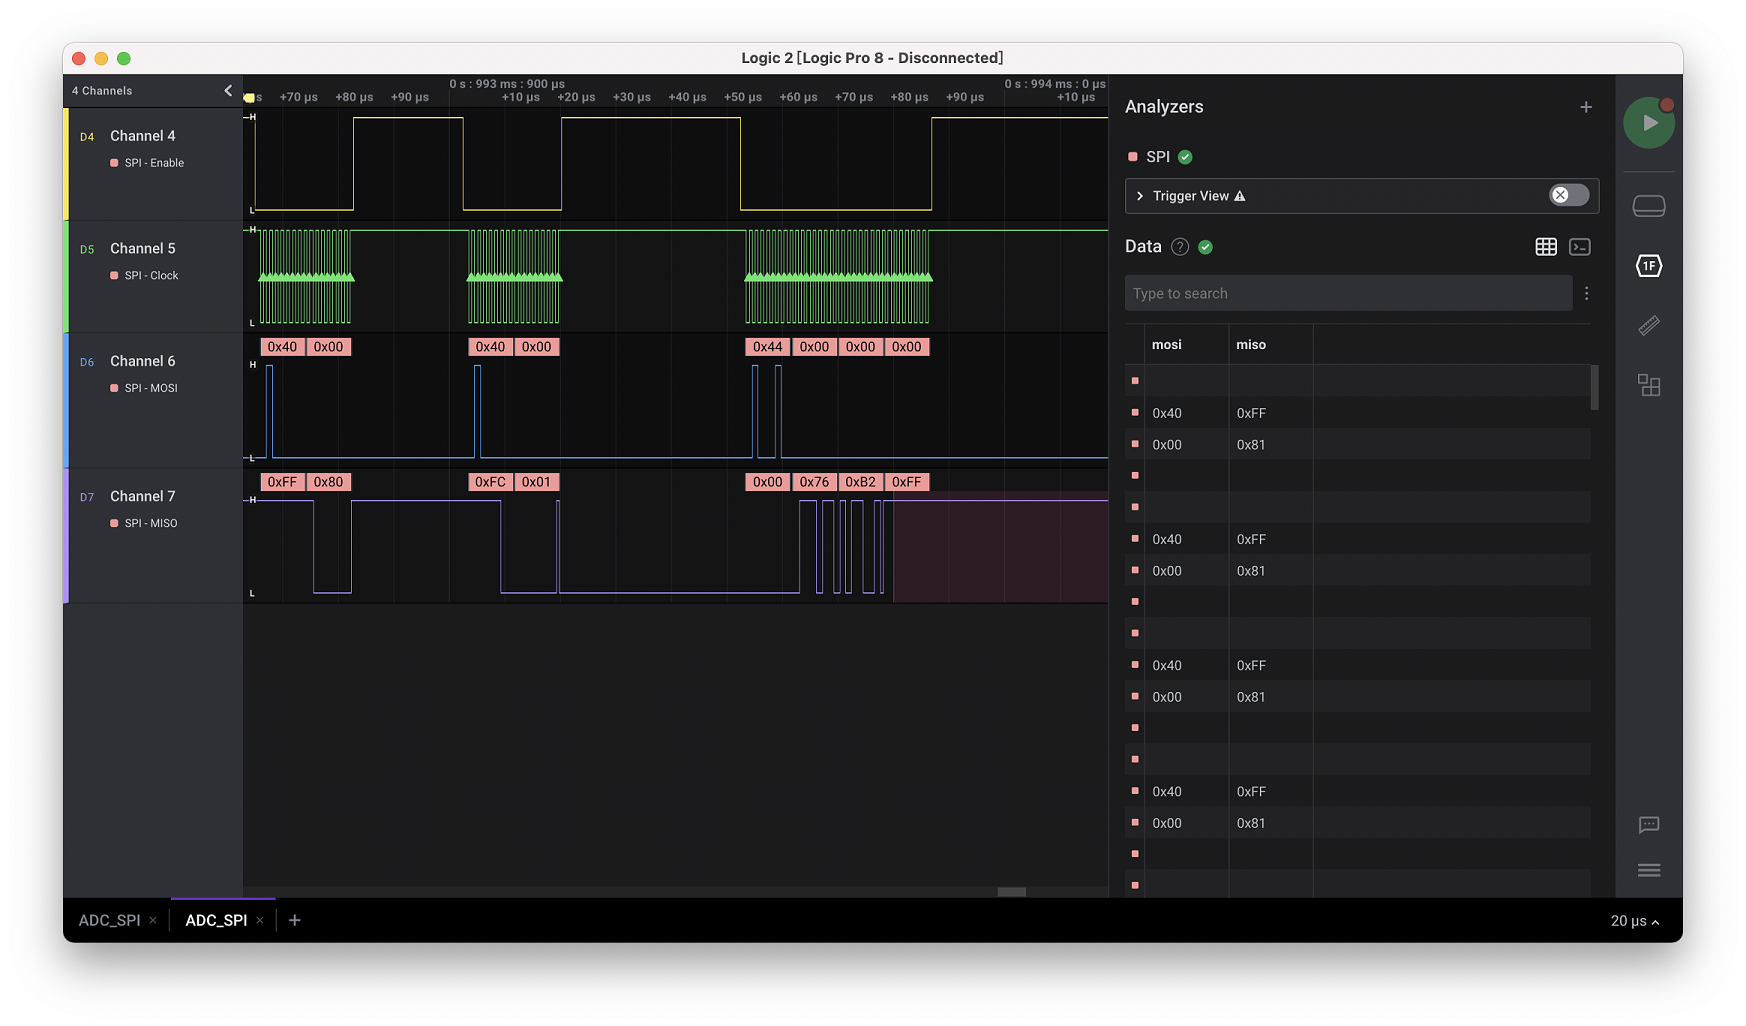Collapse the channels sidebar with chevron

click(228, 91)
